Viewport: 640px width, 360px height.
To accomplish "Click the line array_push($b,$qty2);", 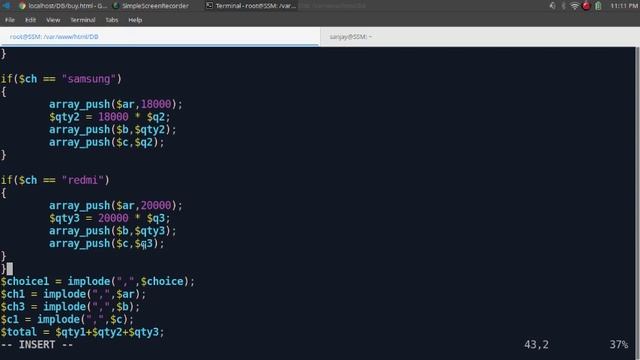I will (x=113, y=129).
